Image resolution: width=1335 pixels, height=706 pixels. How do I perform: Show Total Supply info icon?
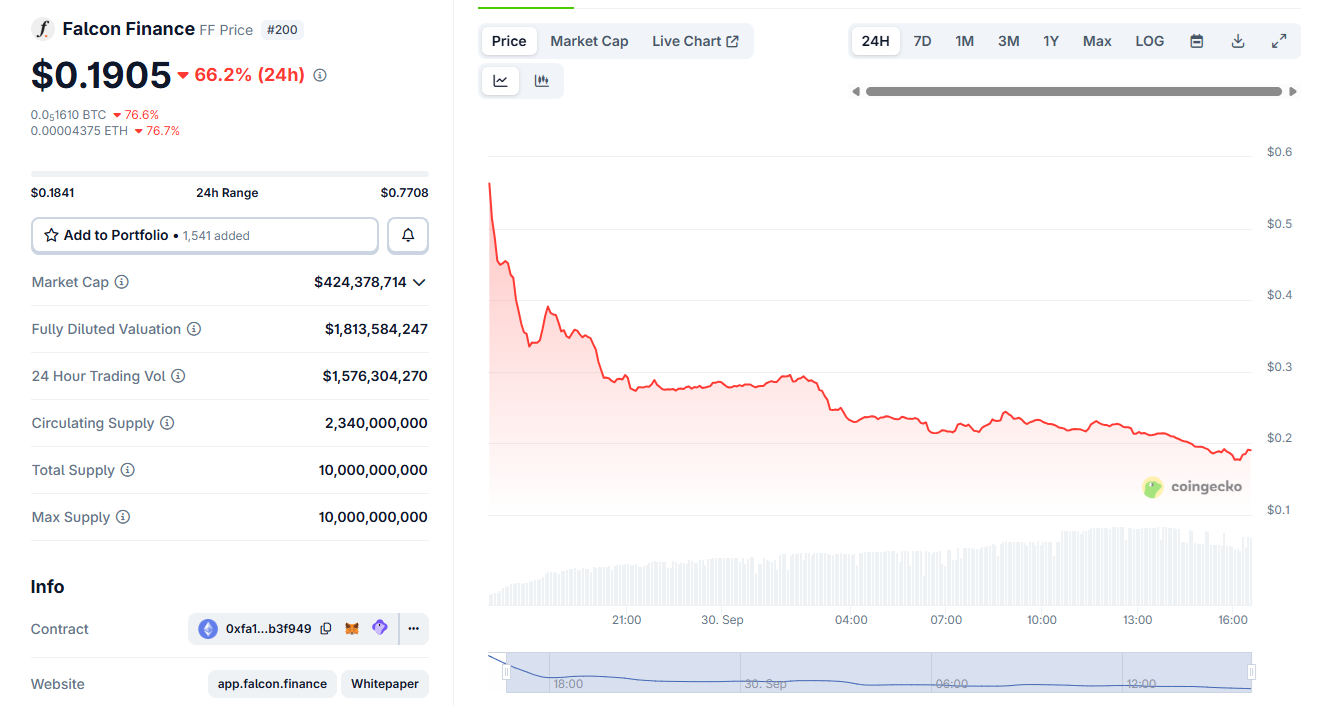[x=128, y=470]
